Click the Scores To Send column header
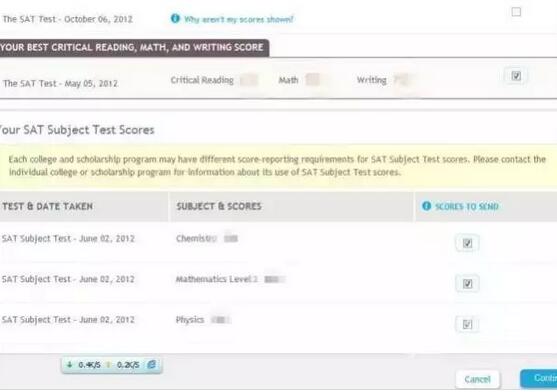This screenshot has height=392, width=557. point(467,206)
